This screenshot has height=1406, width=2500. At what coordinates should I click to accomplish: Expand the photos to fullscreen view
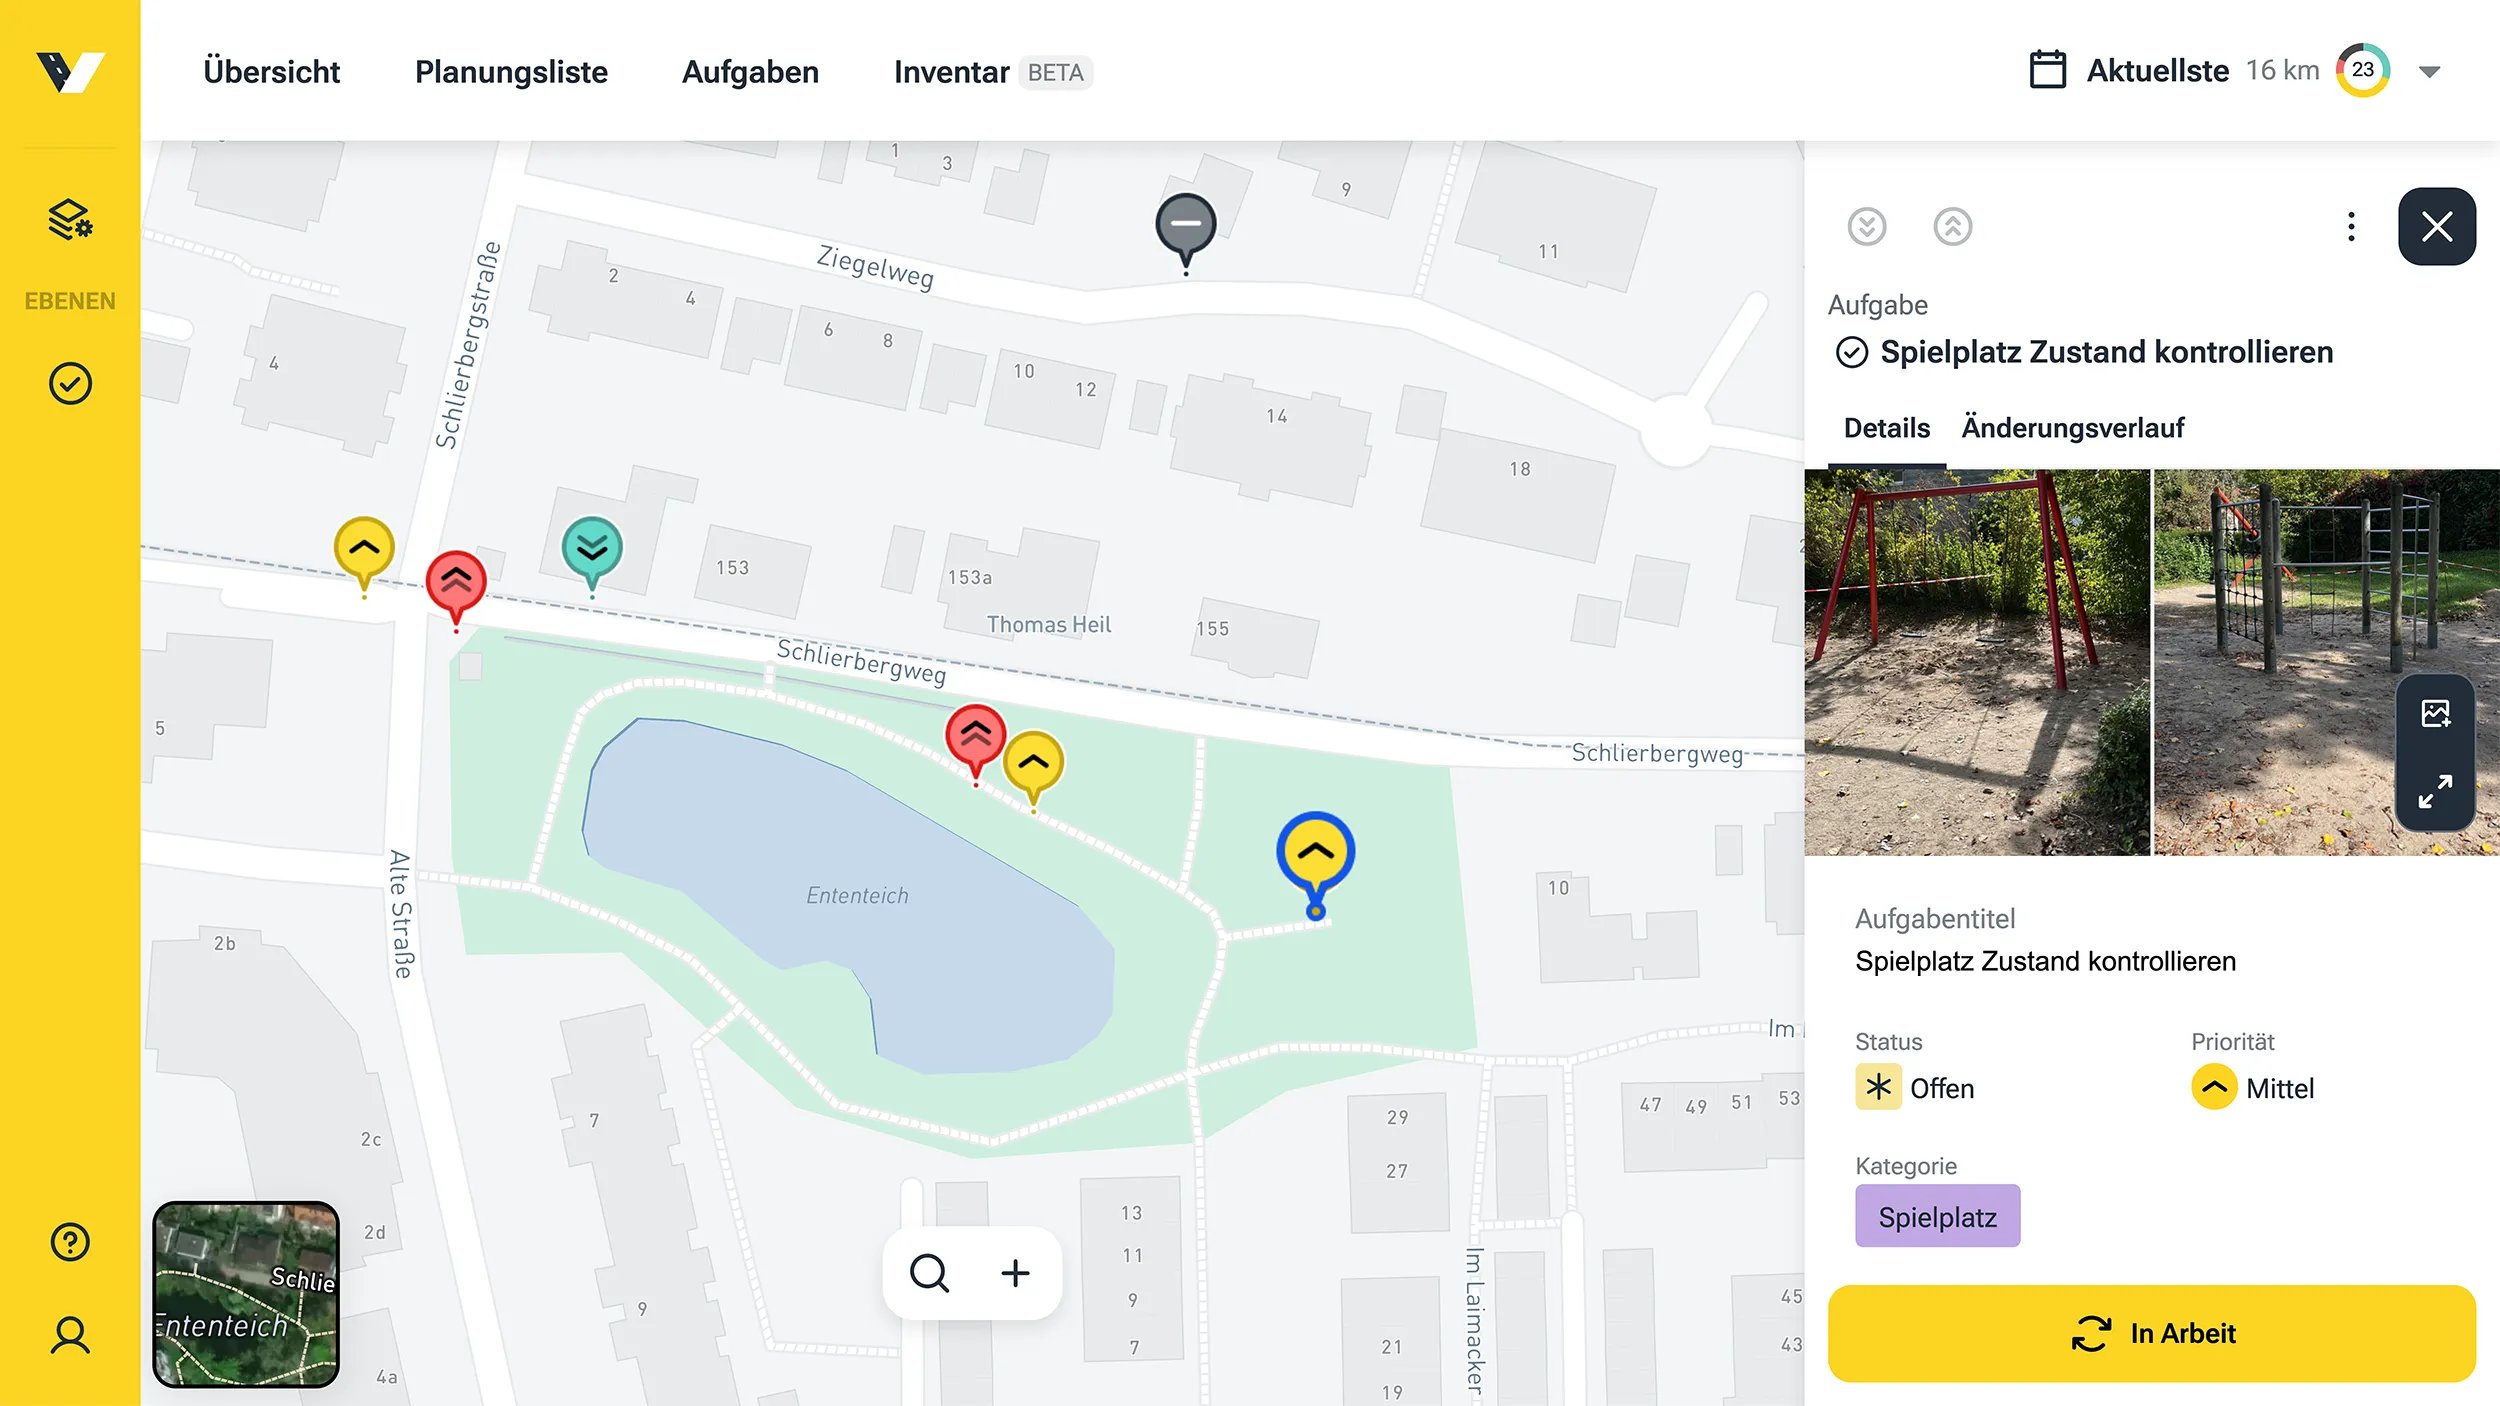2435,792
